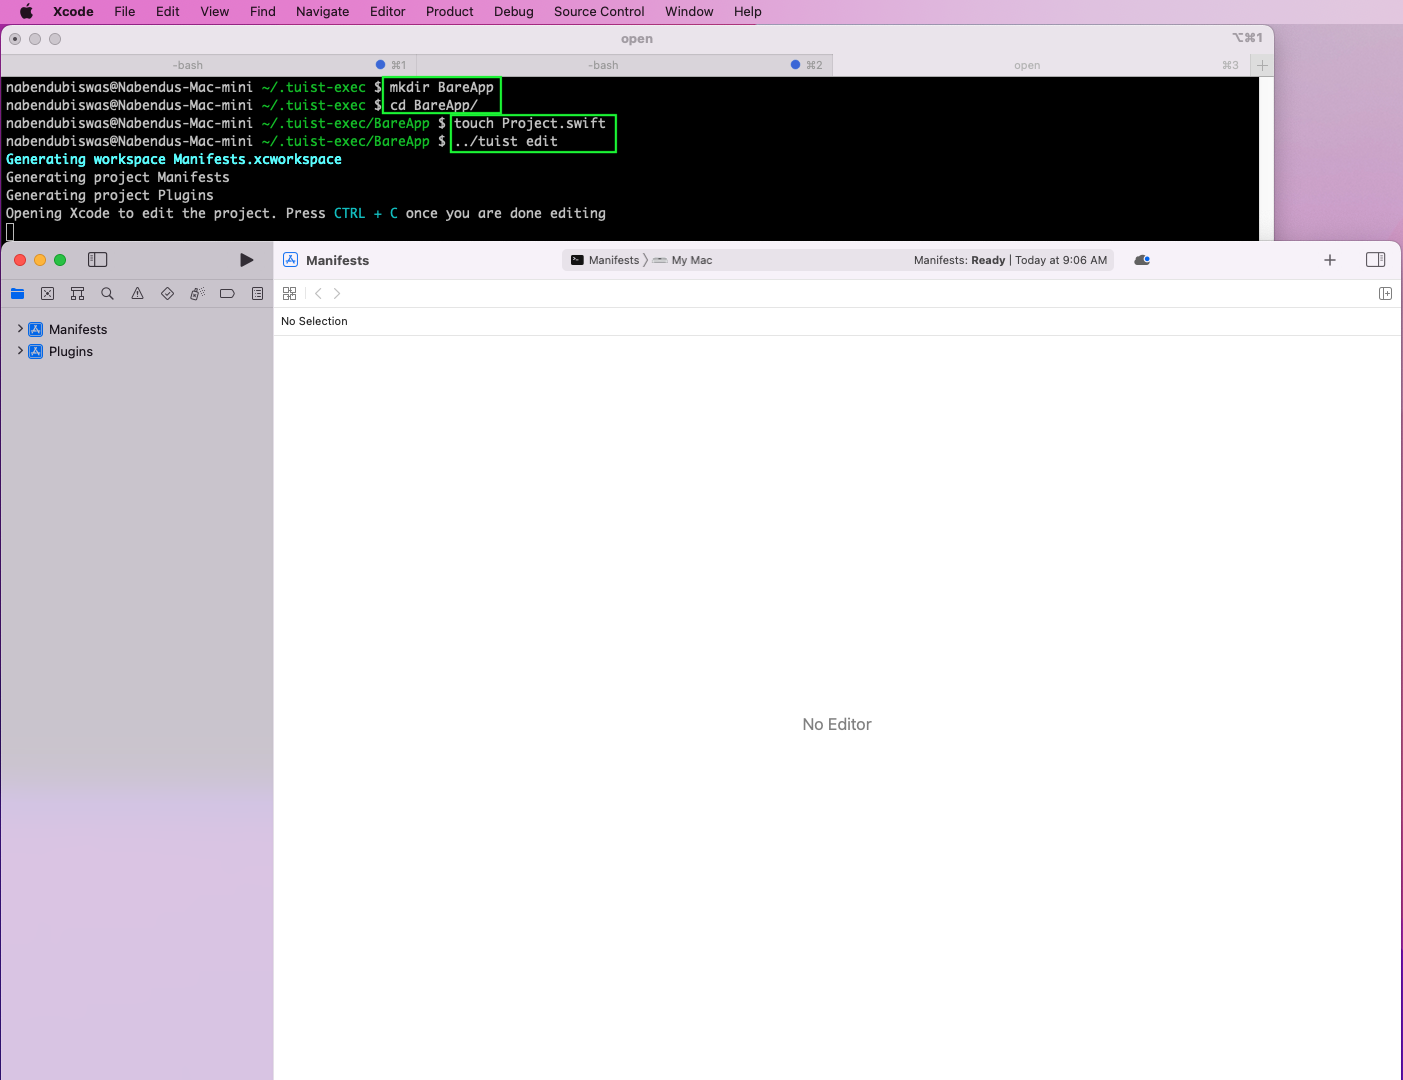Expand the Manifests project
This screenshot has height=1080, width=1403.
pos(19,328)
